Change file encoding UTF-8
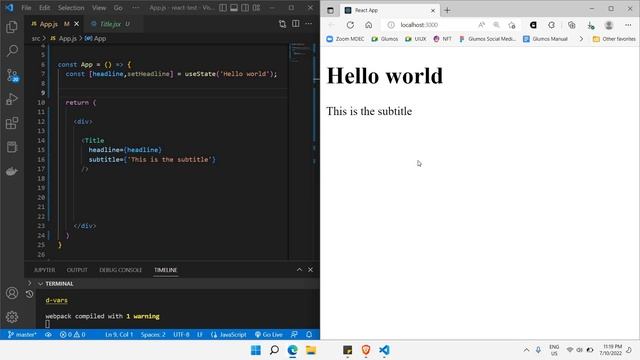The height and width of the screenshot is (360, 640). [x=181, y=334]
